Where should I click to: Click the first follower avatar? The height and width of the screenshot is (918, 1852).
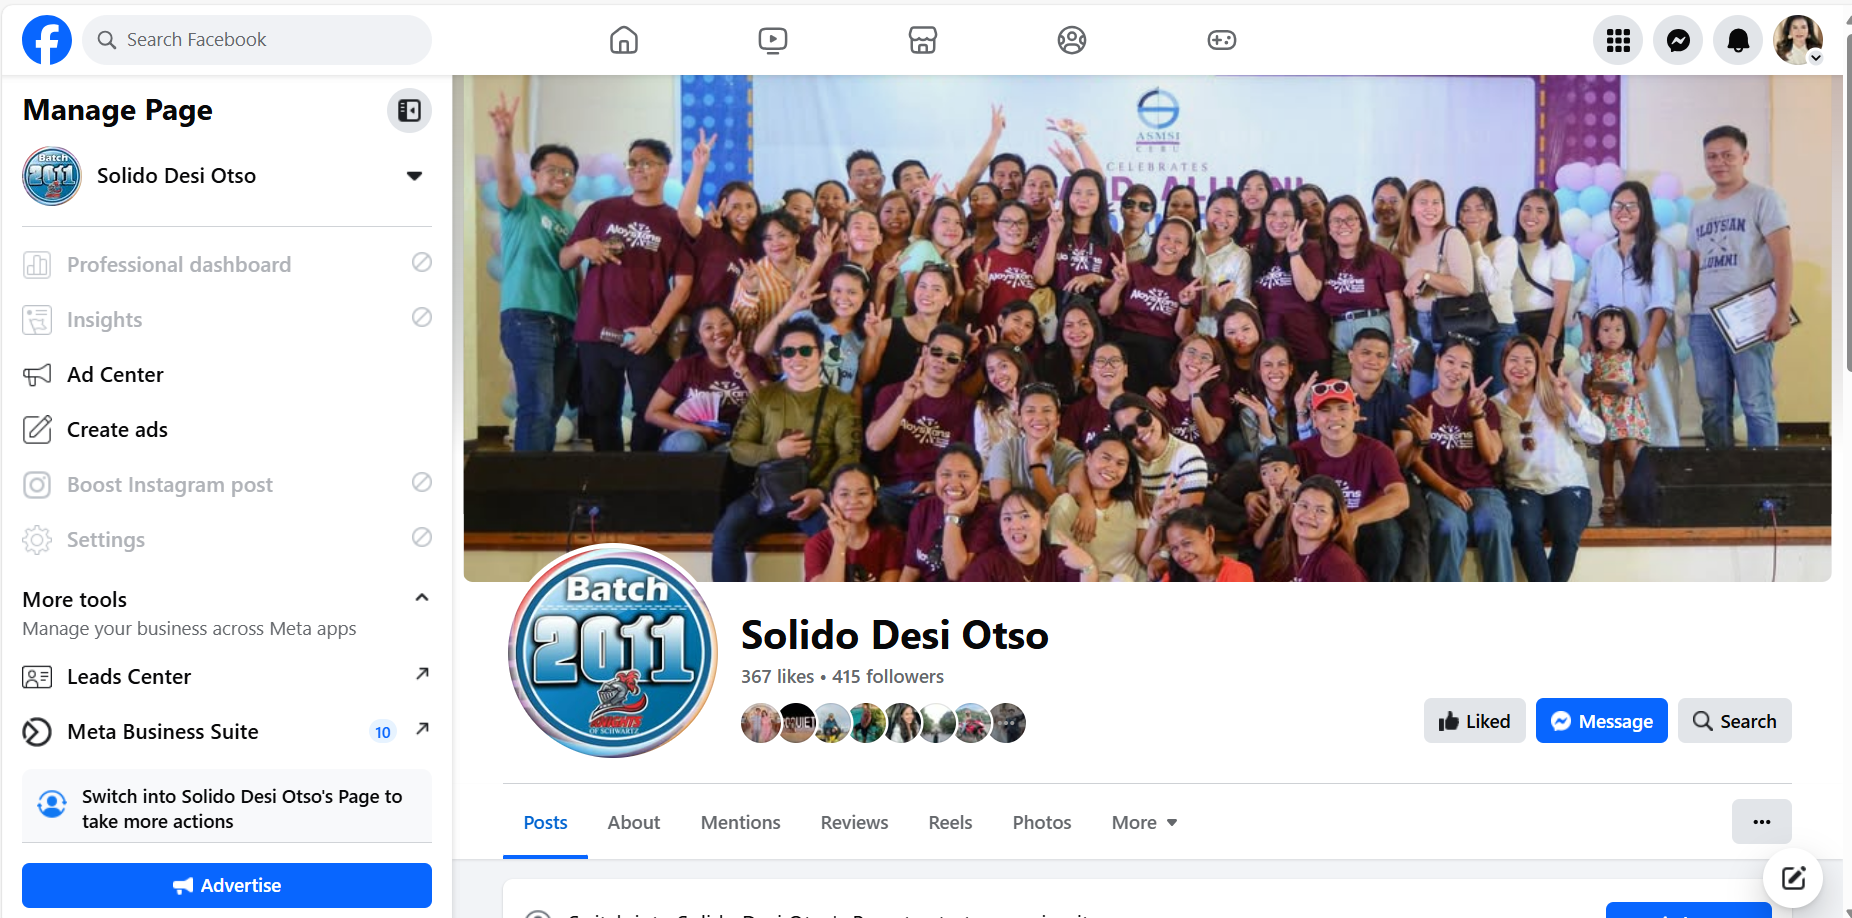[x=761, y=723]
